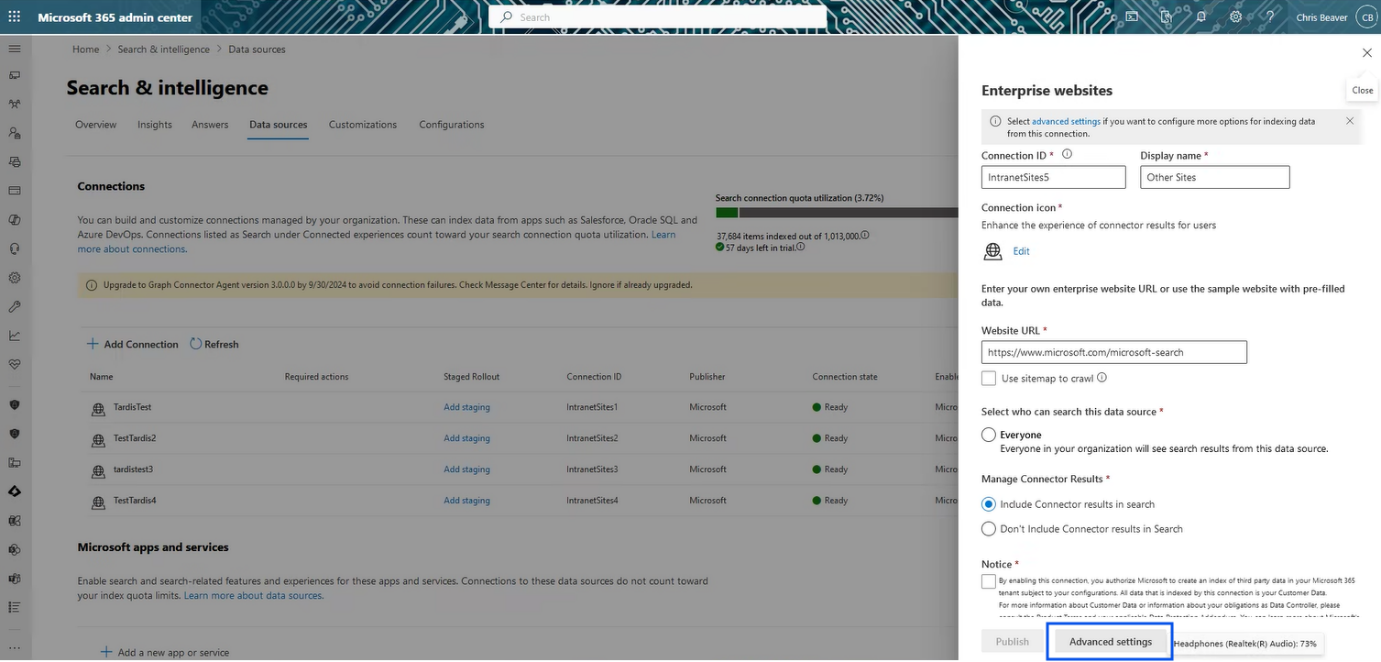
Task: Click Add a new app or service
Action: click(165, 653)
